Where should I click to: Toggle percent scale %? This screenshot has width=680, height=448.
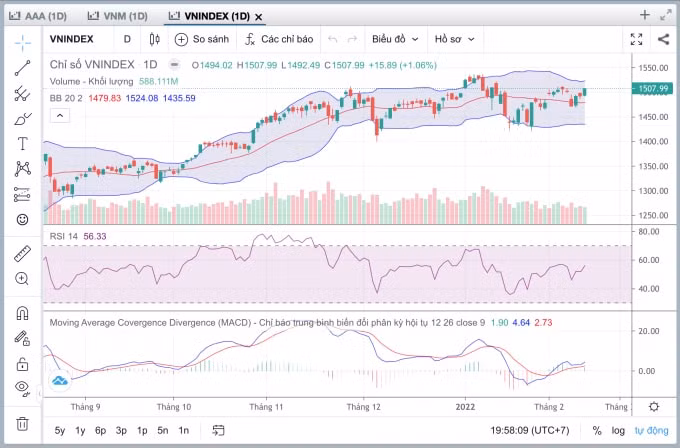(597, 431)
